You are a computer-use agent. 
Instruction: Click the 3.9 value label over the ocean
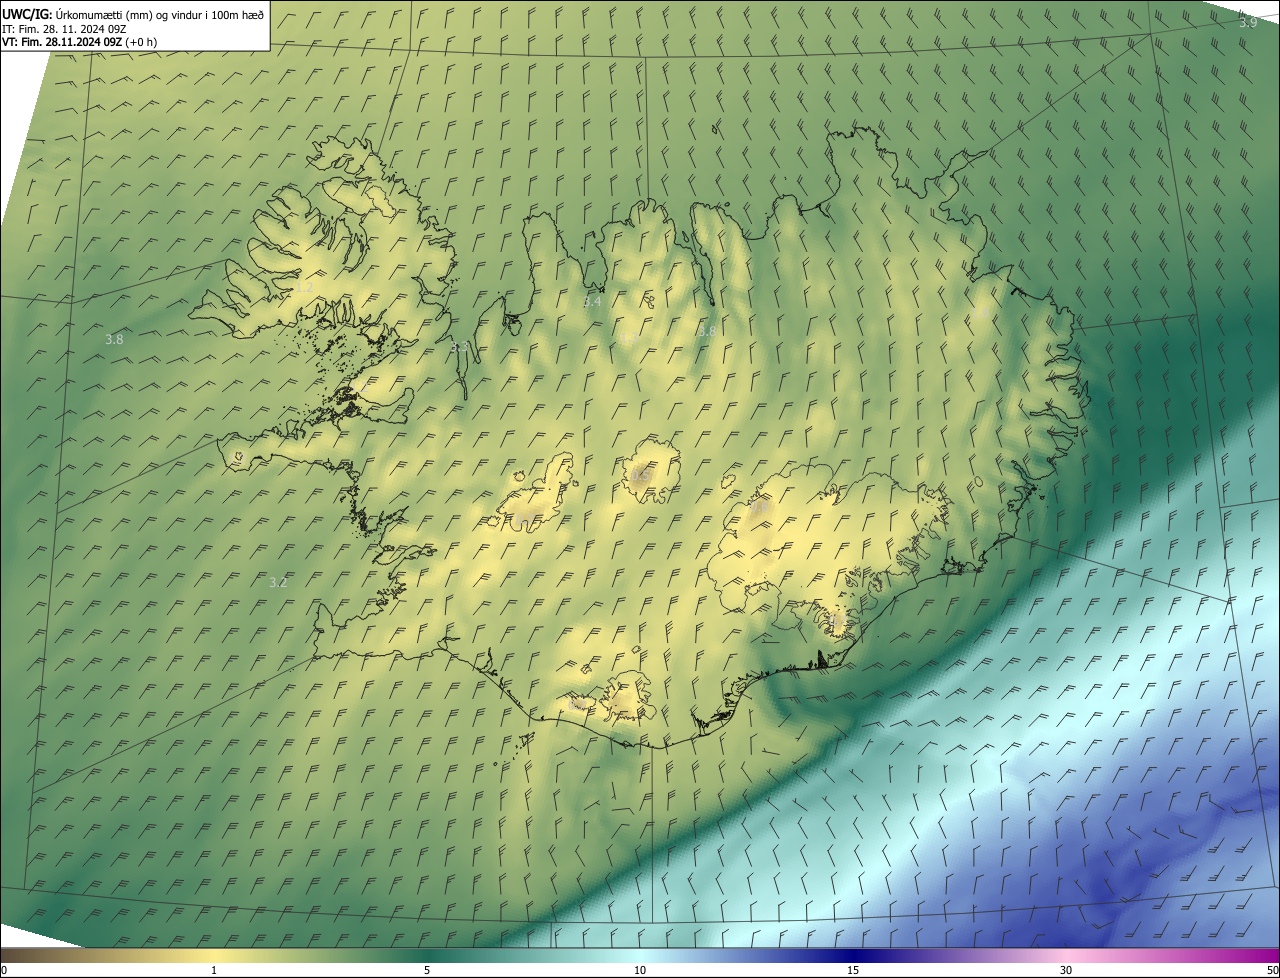click(x=1248, y=22)
